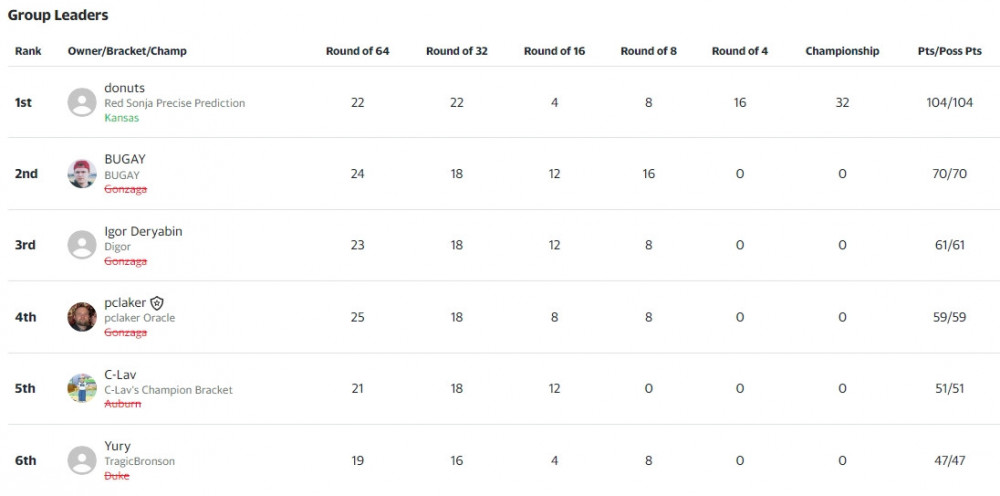The image size is (1000, 496).
Task: Click C-Lav's avatar image
Action: tap(82, 388)
